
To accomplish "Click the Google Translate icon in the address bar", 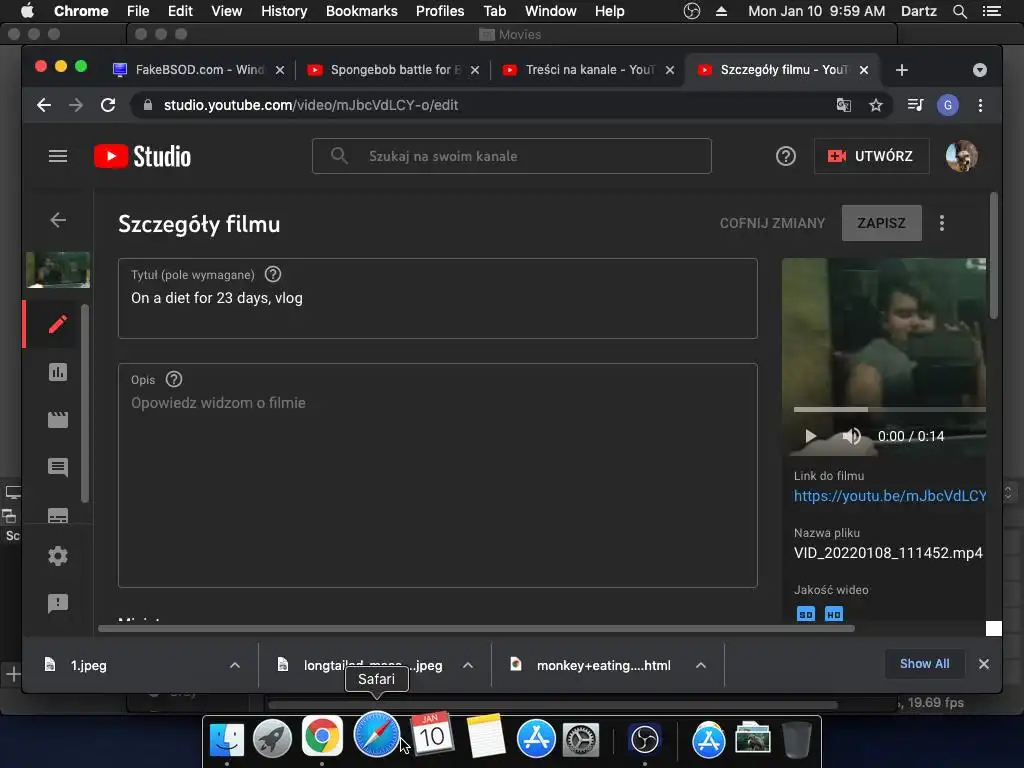I will pyautogui.click(x=844, y=105).
